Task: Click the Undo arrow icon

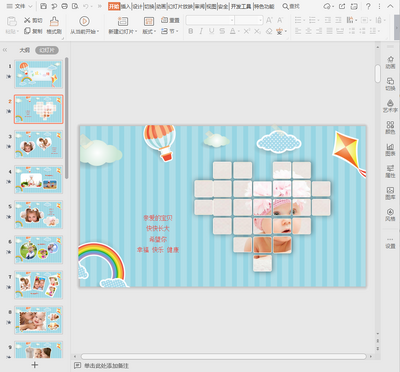Action: pos(86,6)
